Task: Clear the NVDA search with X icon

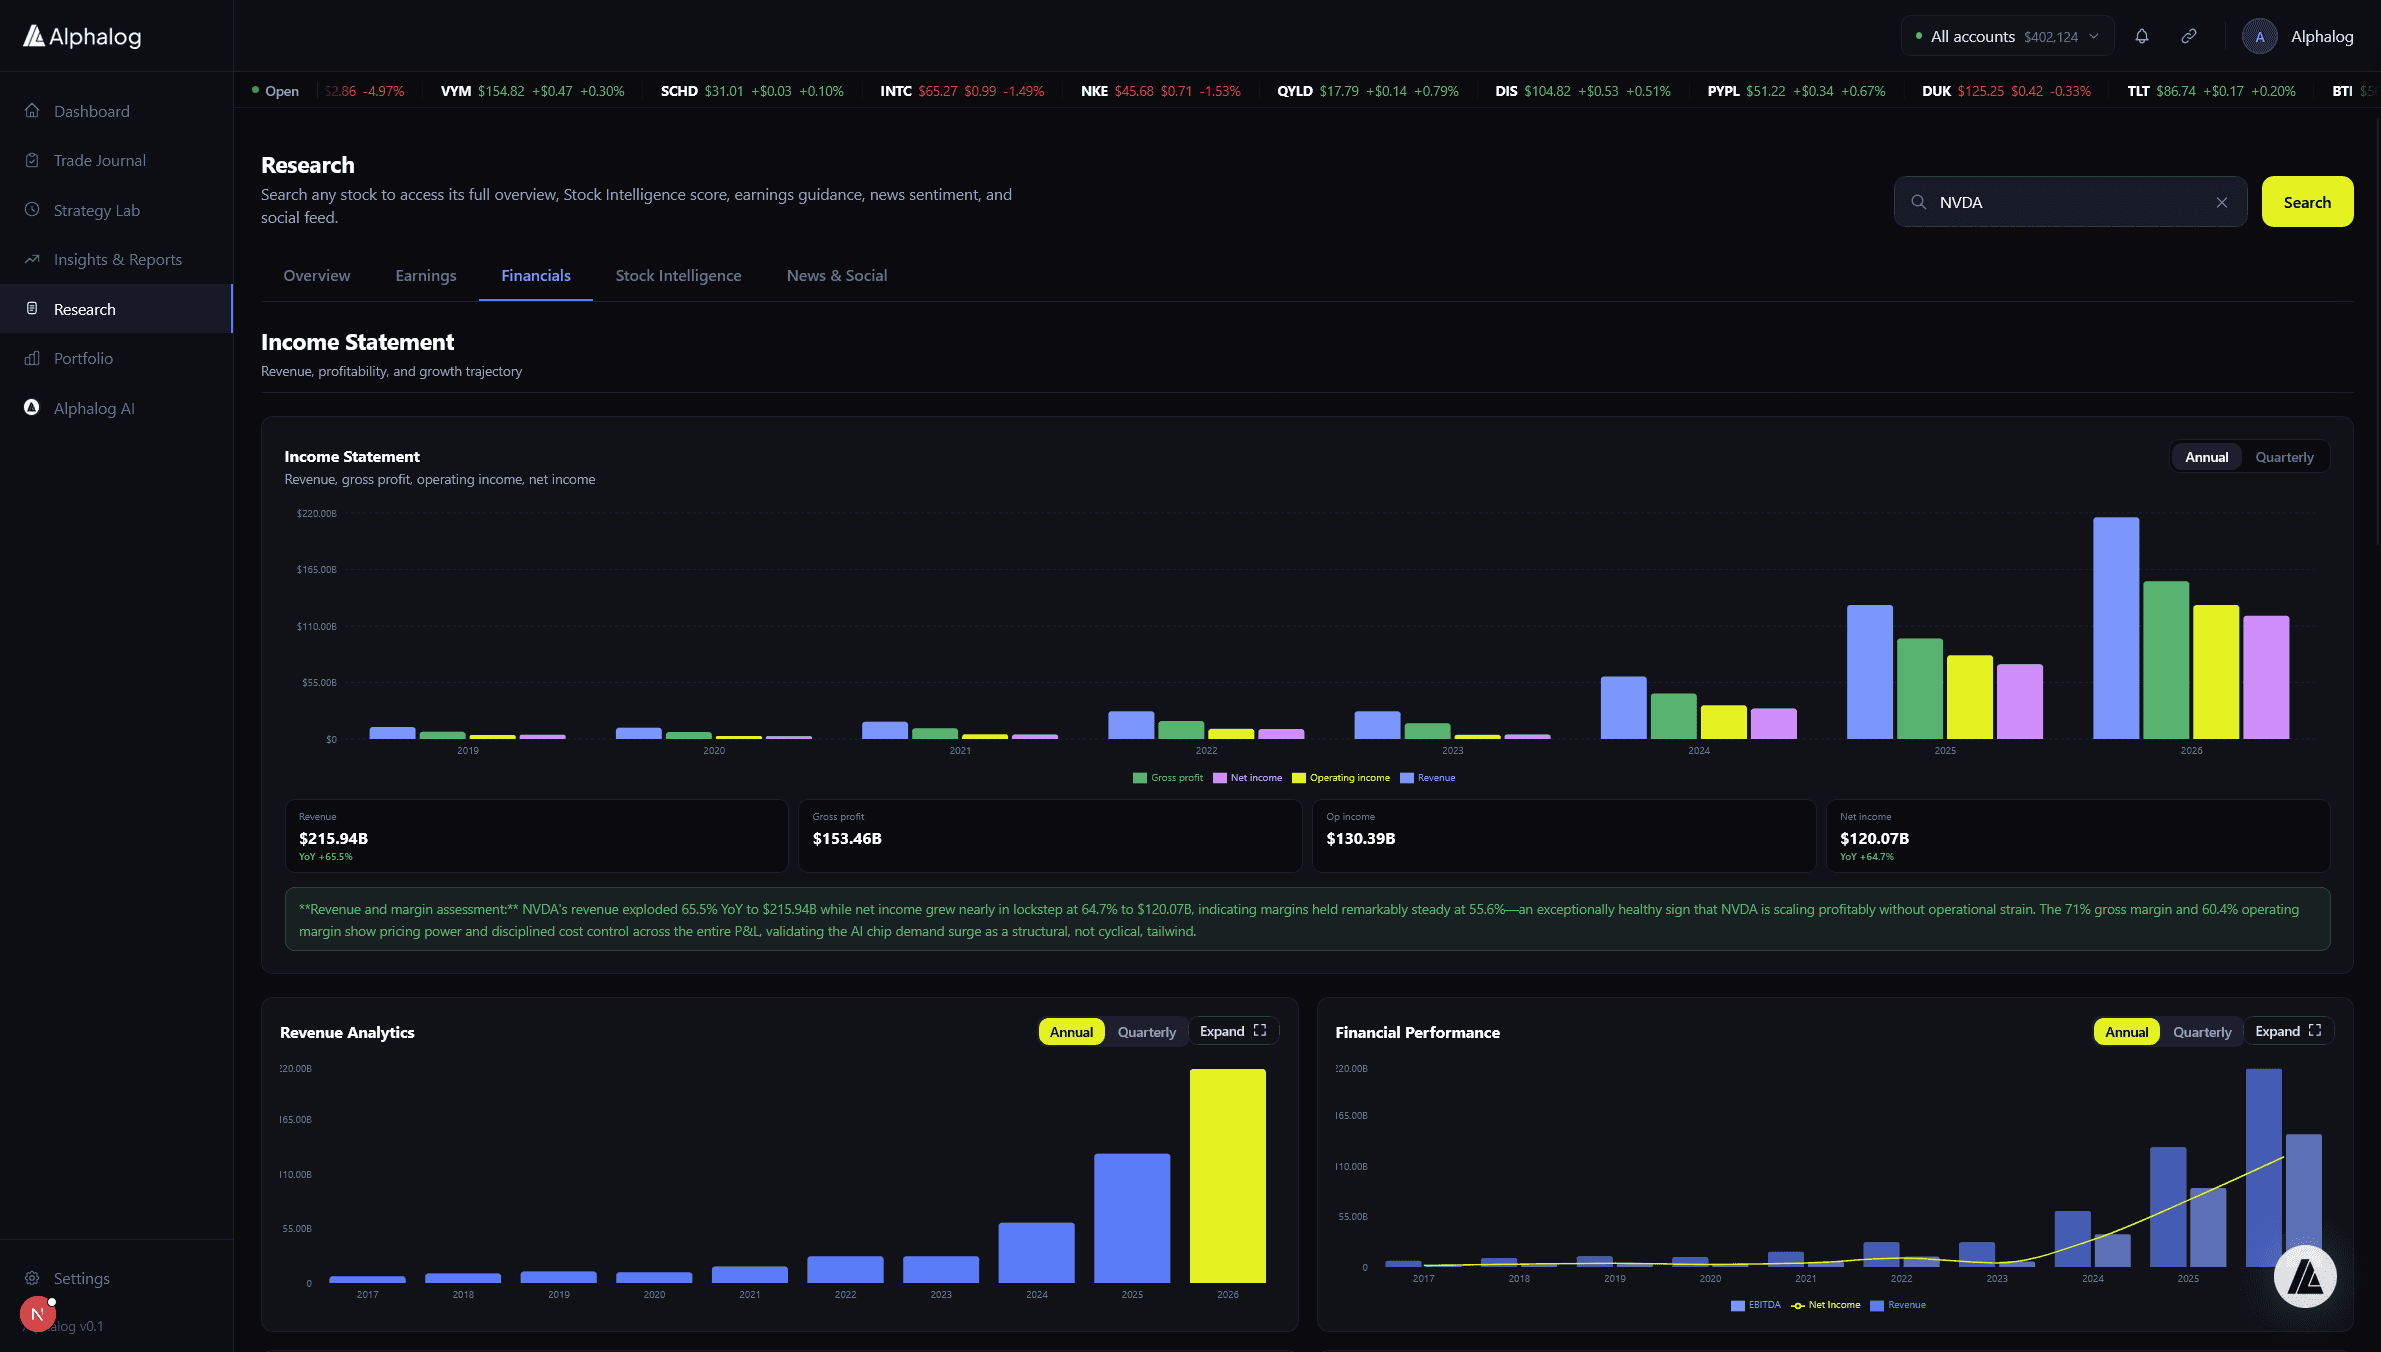Action: pos(2222,202)
